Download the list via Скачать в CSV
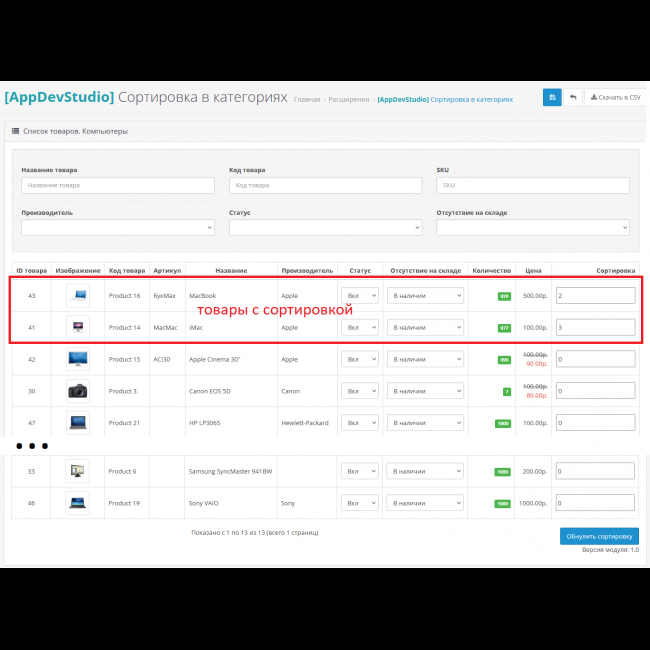This screenshot has height=650, width=650. (615, 97)
